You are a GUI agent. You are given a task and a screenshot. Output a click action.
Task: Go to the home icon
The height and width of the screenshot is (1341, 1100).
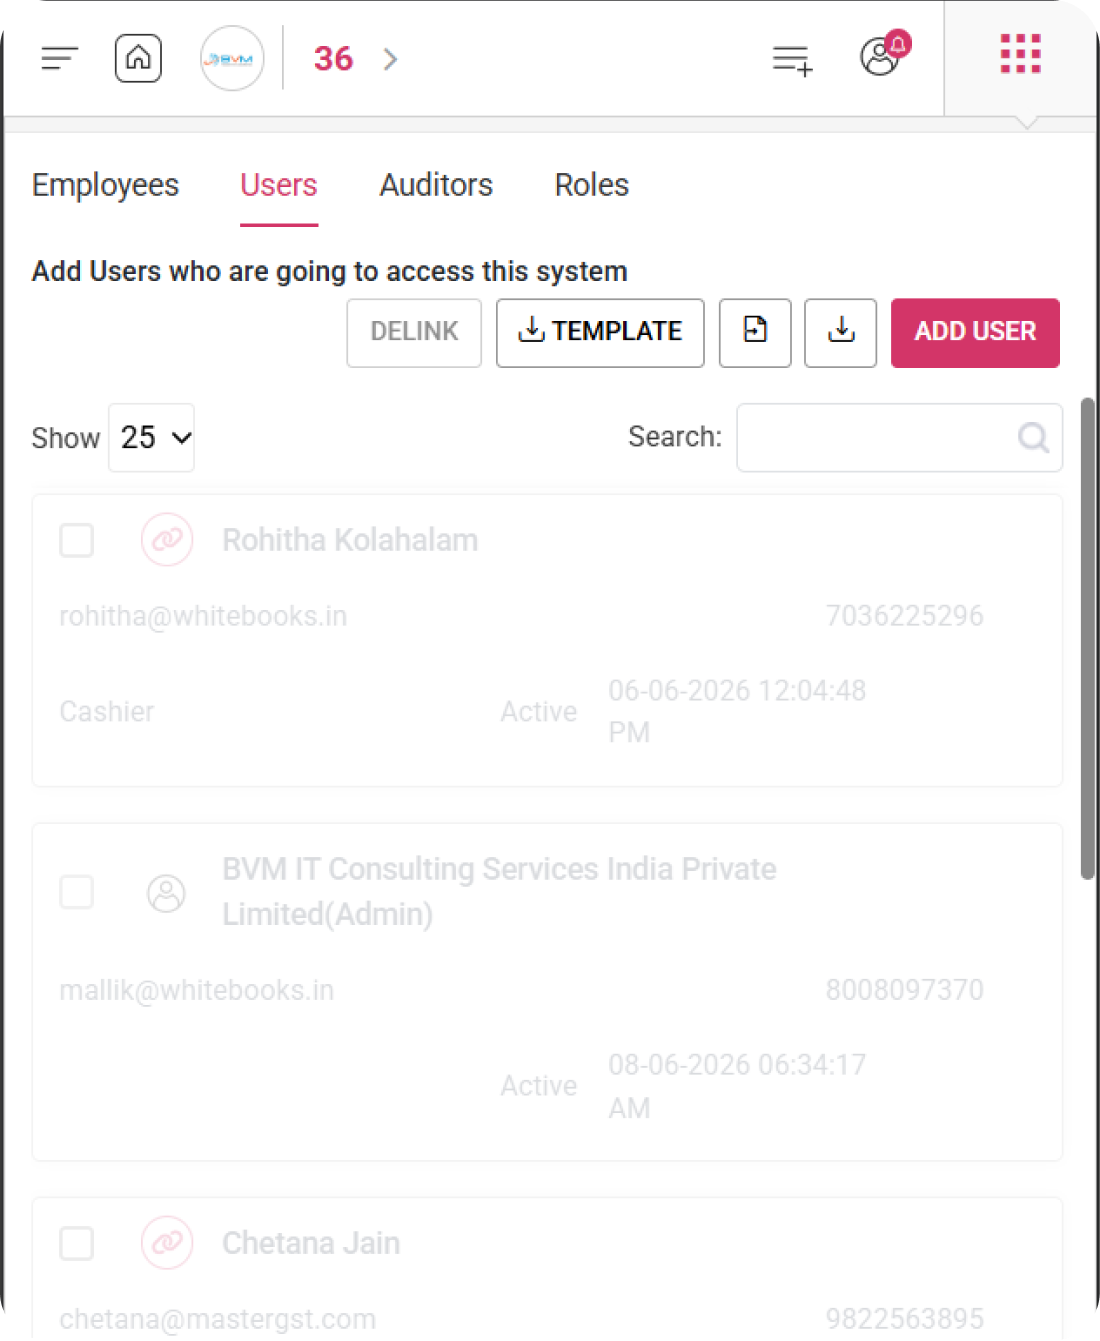(138, 58)
